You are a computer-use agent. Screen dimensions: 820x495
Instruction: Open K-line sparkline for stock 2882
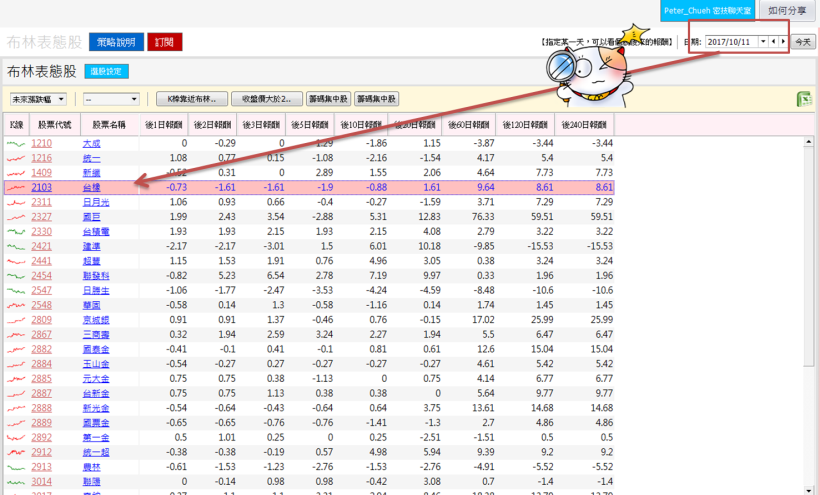16,349
